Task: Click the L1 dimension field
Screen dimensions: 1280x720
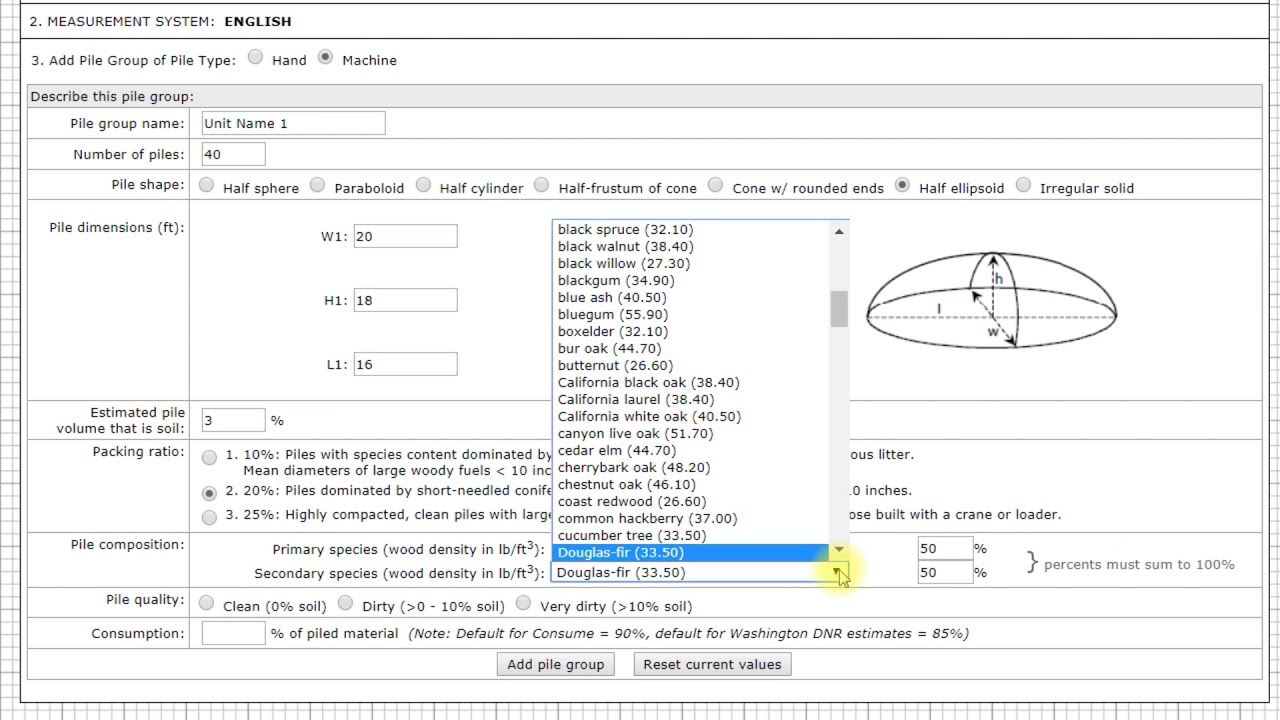Action: (x=405, y=364)
